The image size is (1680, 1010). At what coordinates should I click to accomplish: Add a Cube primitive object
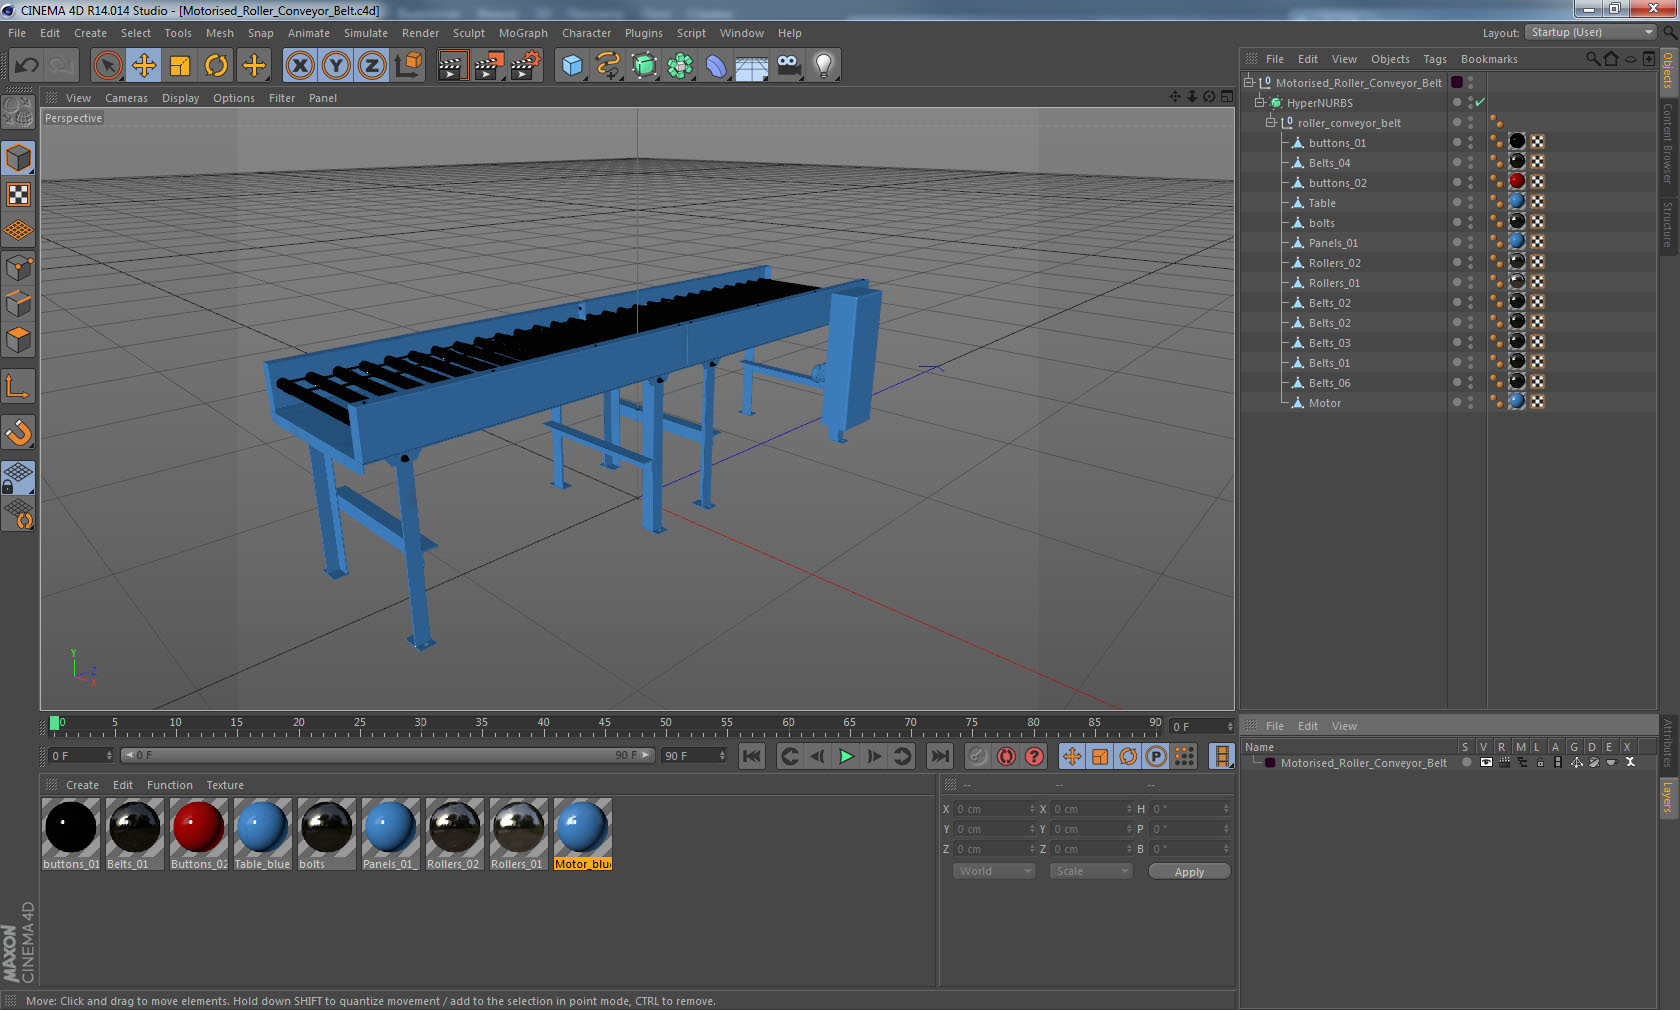(x=572, y=66)
